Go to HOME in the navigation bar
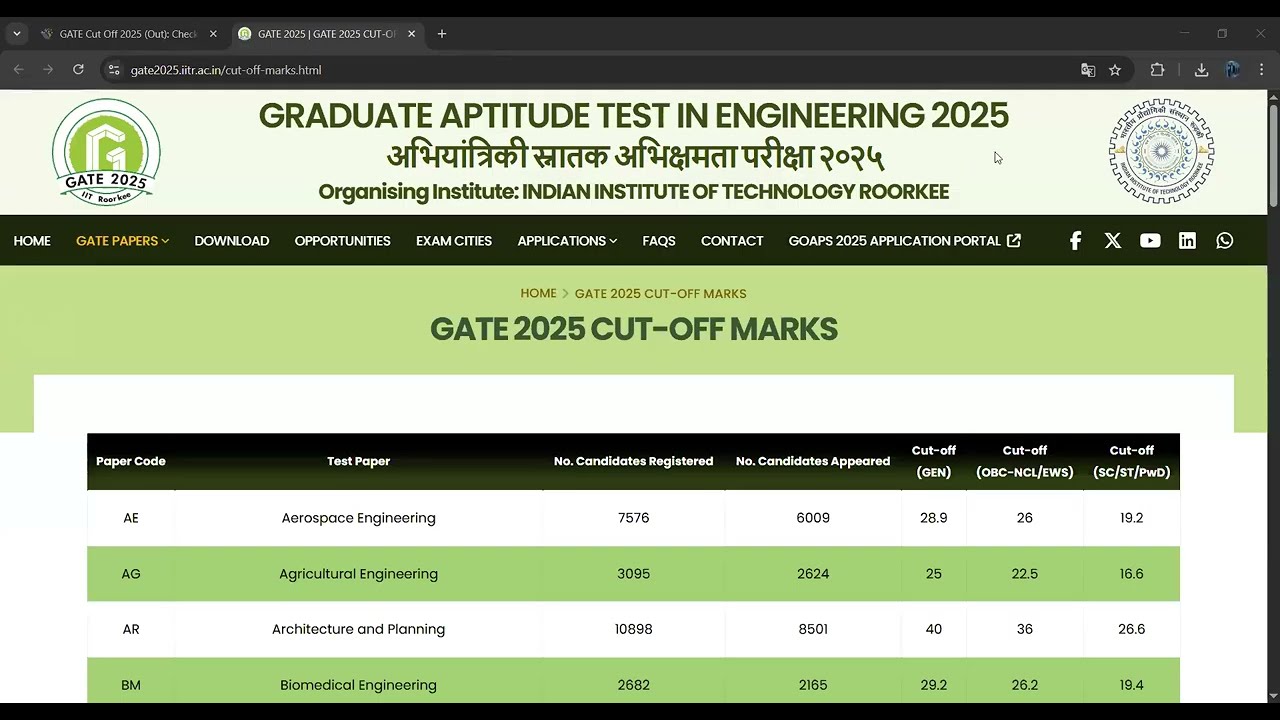This screenshot has height=720, width=1280. [32, 241]
